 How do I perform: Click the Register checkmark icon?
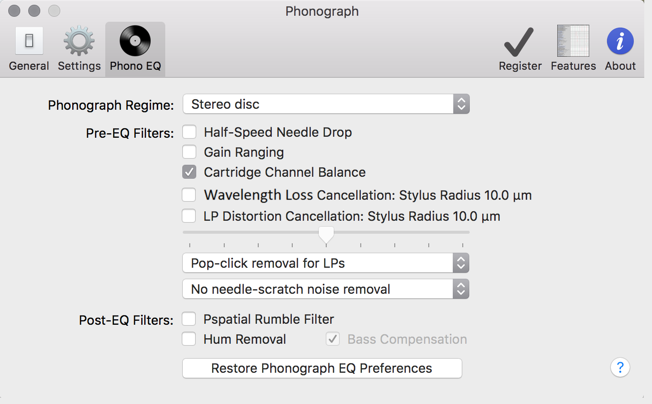(519, 42)
